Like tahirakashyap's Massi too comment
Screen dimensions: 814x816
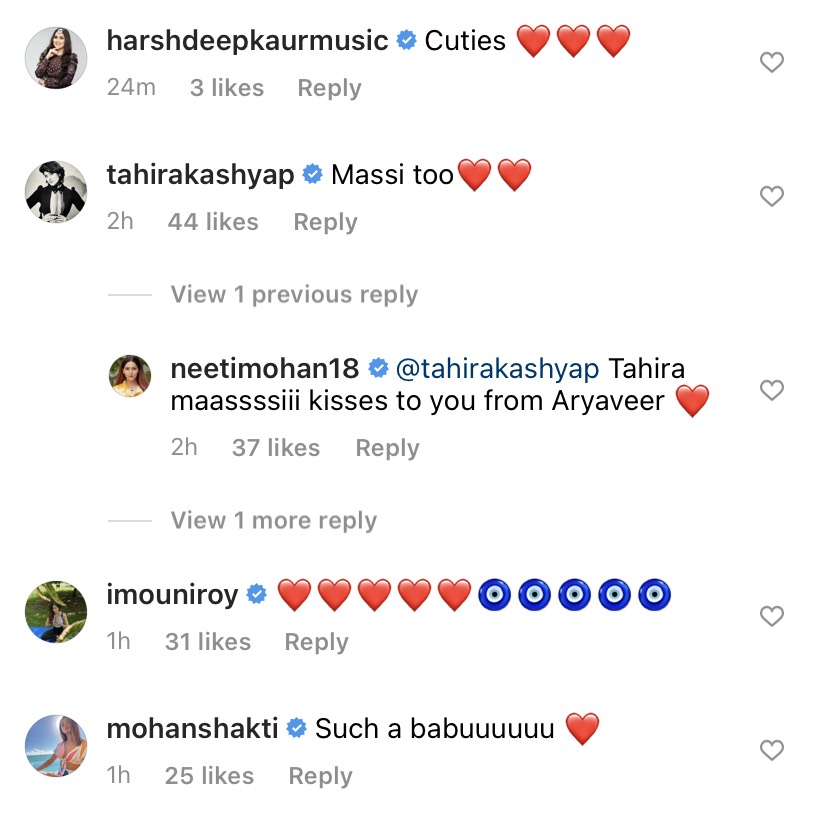pos(771,197)
